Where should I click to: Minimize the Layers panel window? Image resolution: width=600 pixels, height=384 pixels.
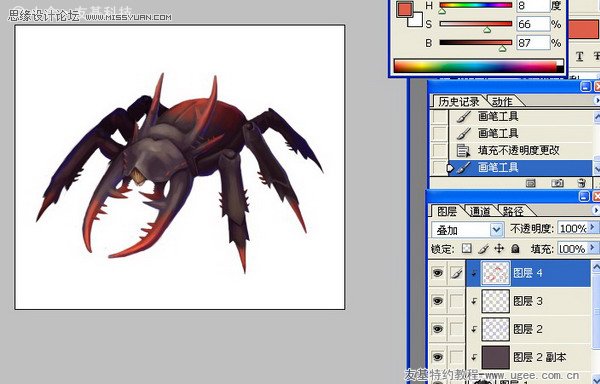[584, 197]
